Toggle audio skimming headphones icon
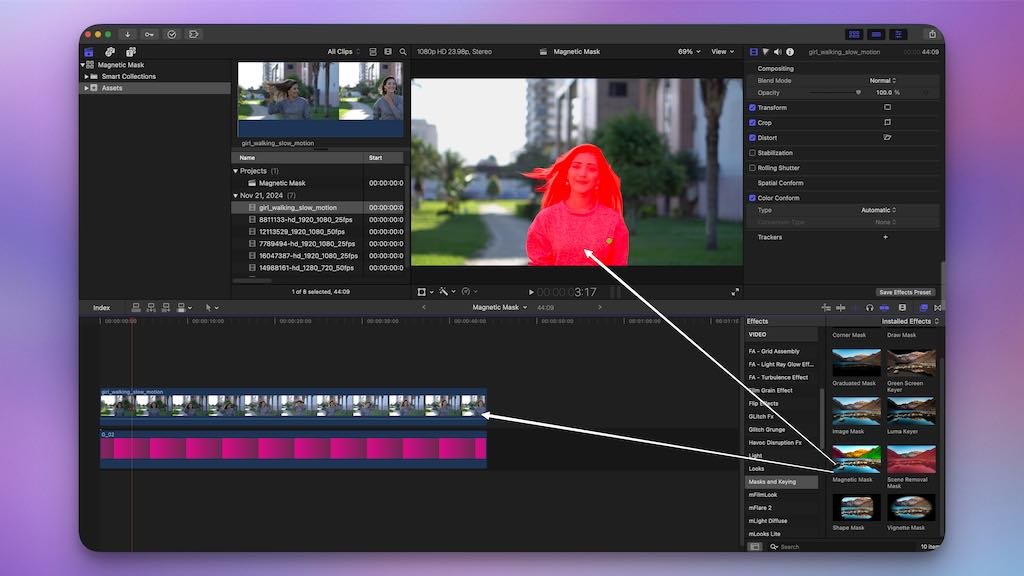 (x=869, y=308)
